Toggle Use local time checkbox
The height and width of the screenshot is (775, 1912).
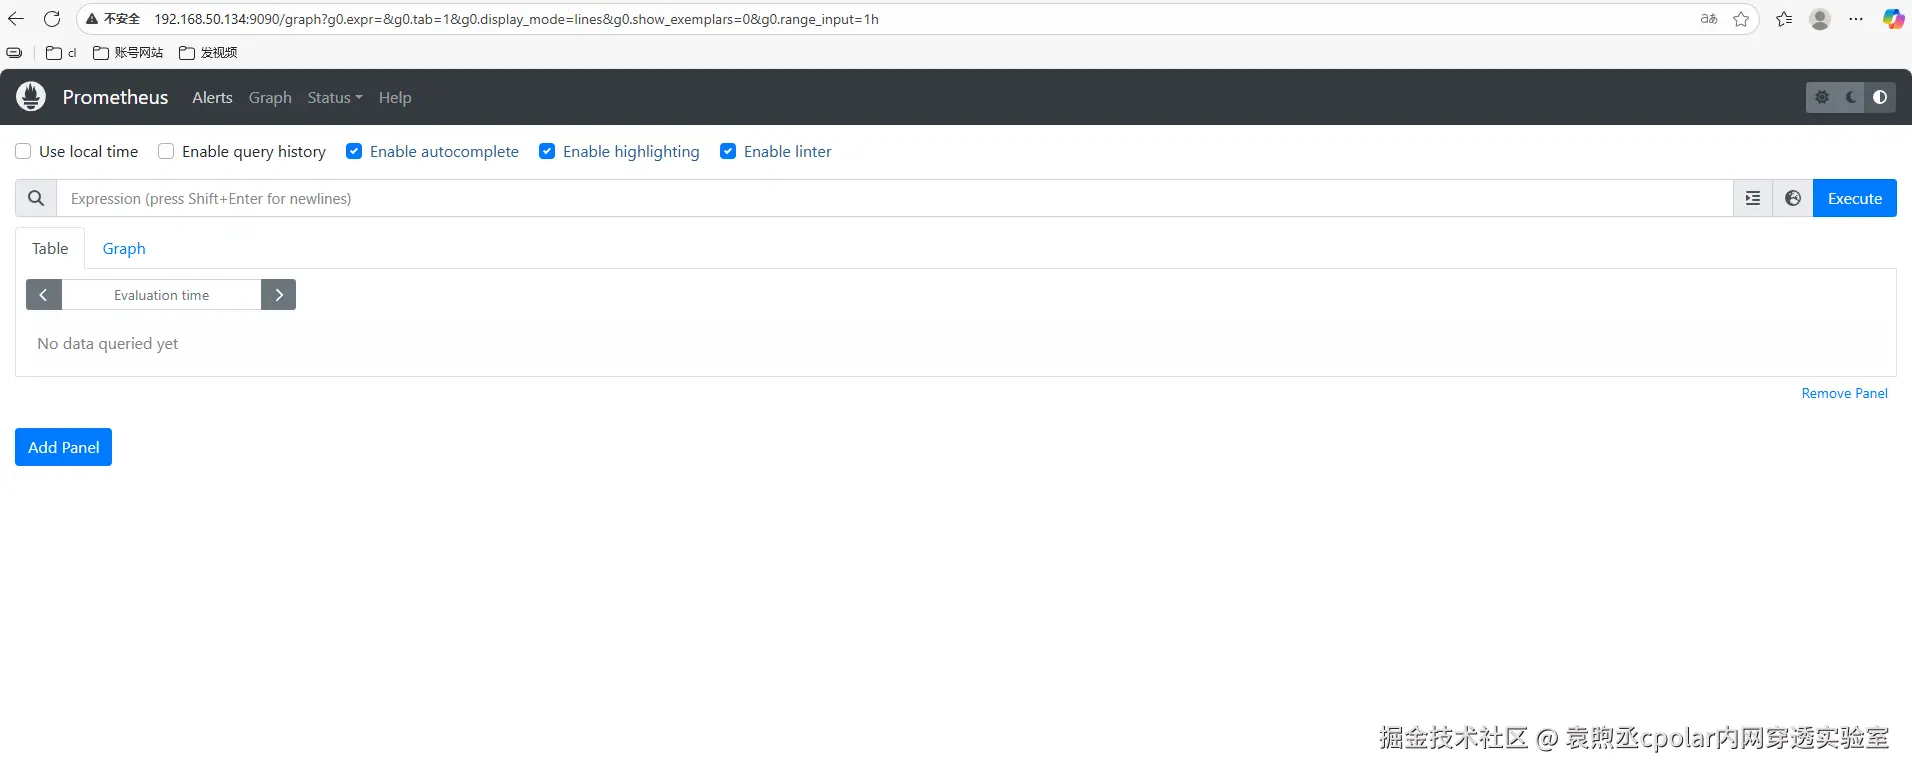tap(23, 151)
